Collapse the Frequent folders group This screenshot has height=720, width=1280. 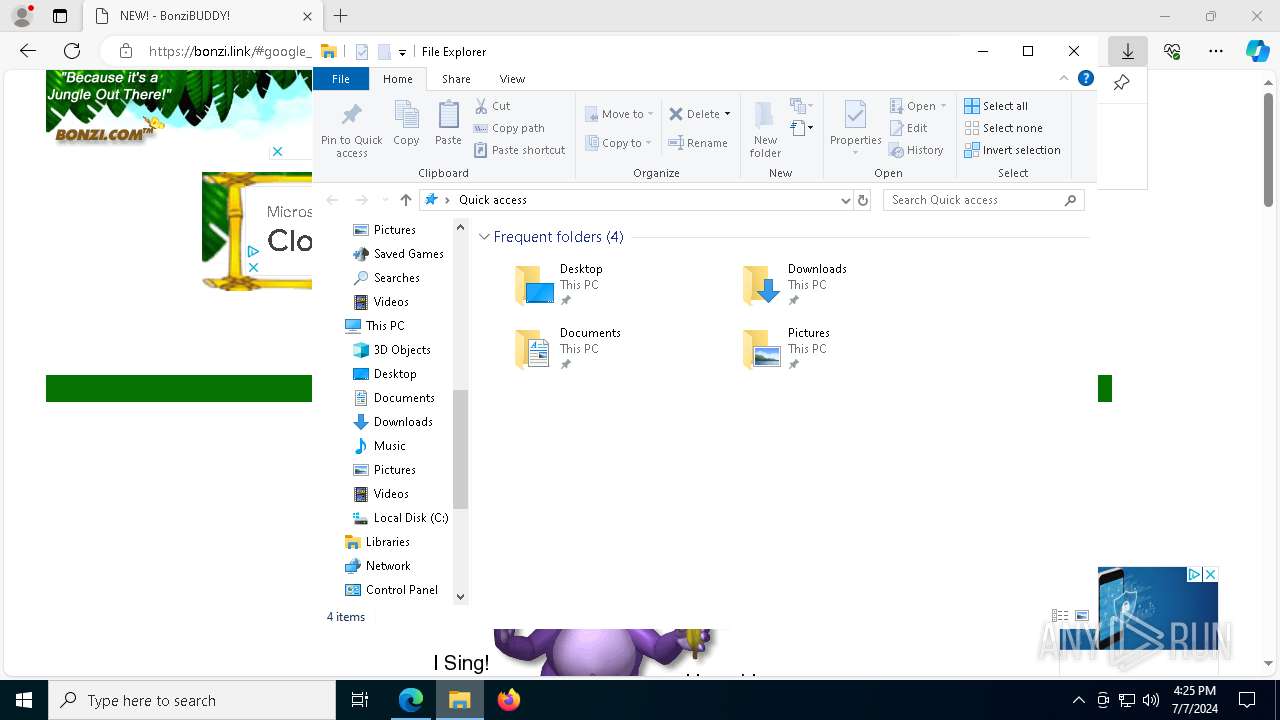point(485,237)
